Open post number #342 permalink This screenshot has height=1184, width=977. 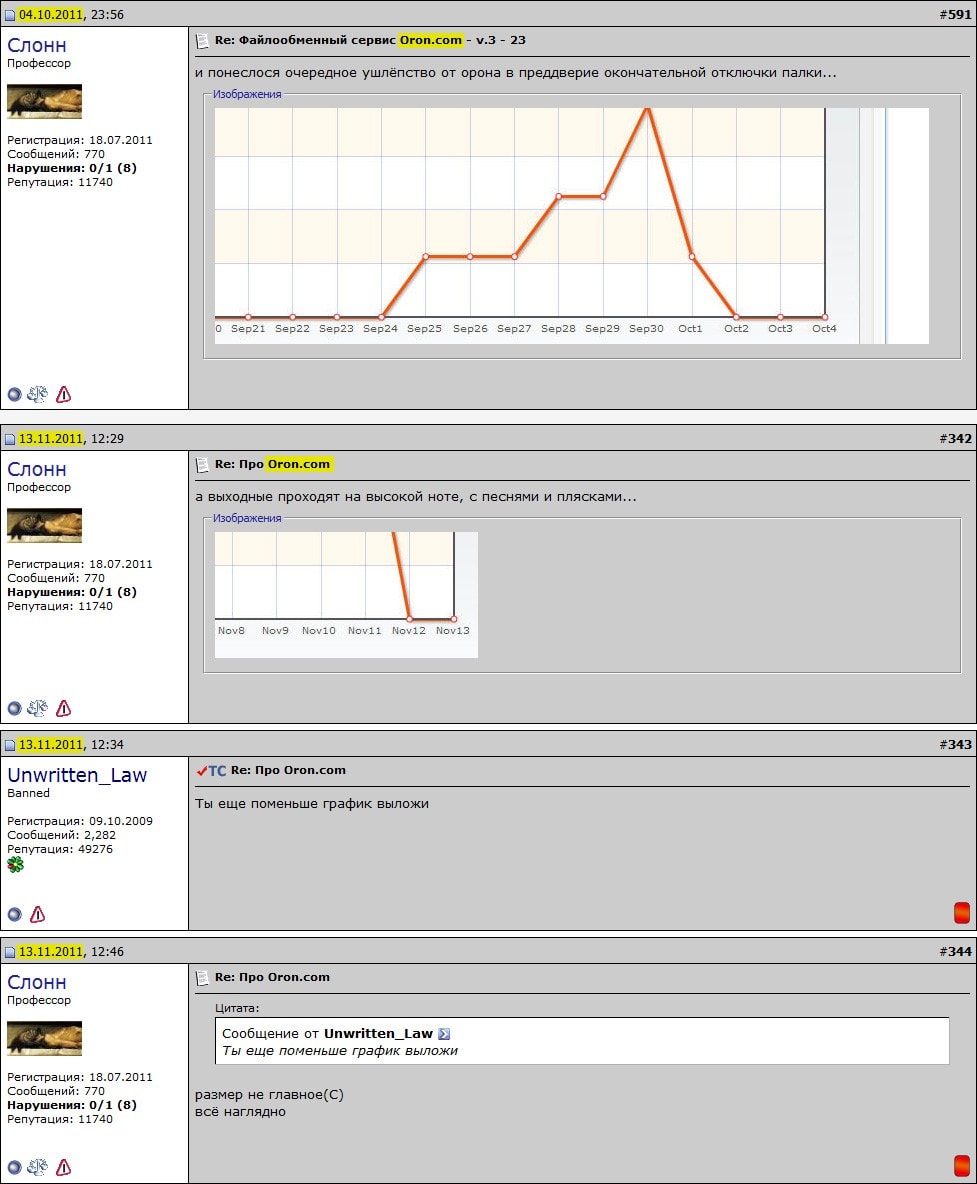point(955,439)
